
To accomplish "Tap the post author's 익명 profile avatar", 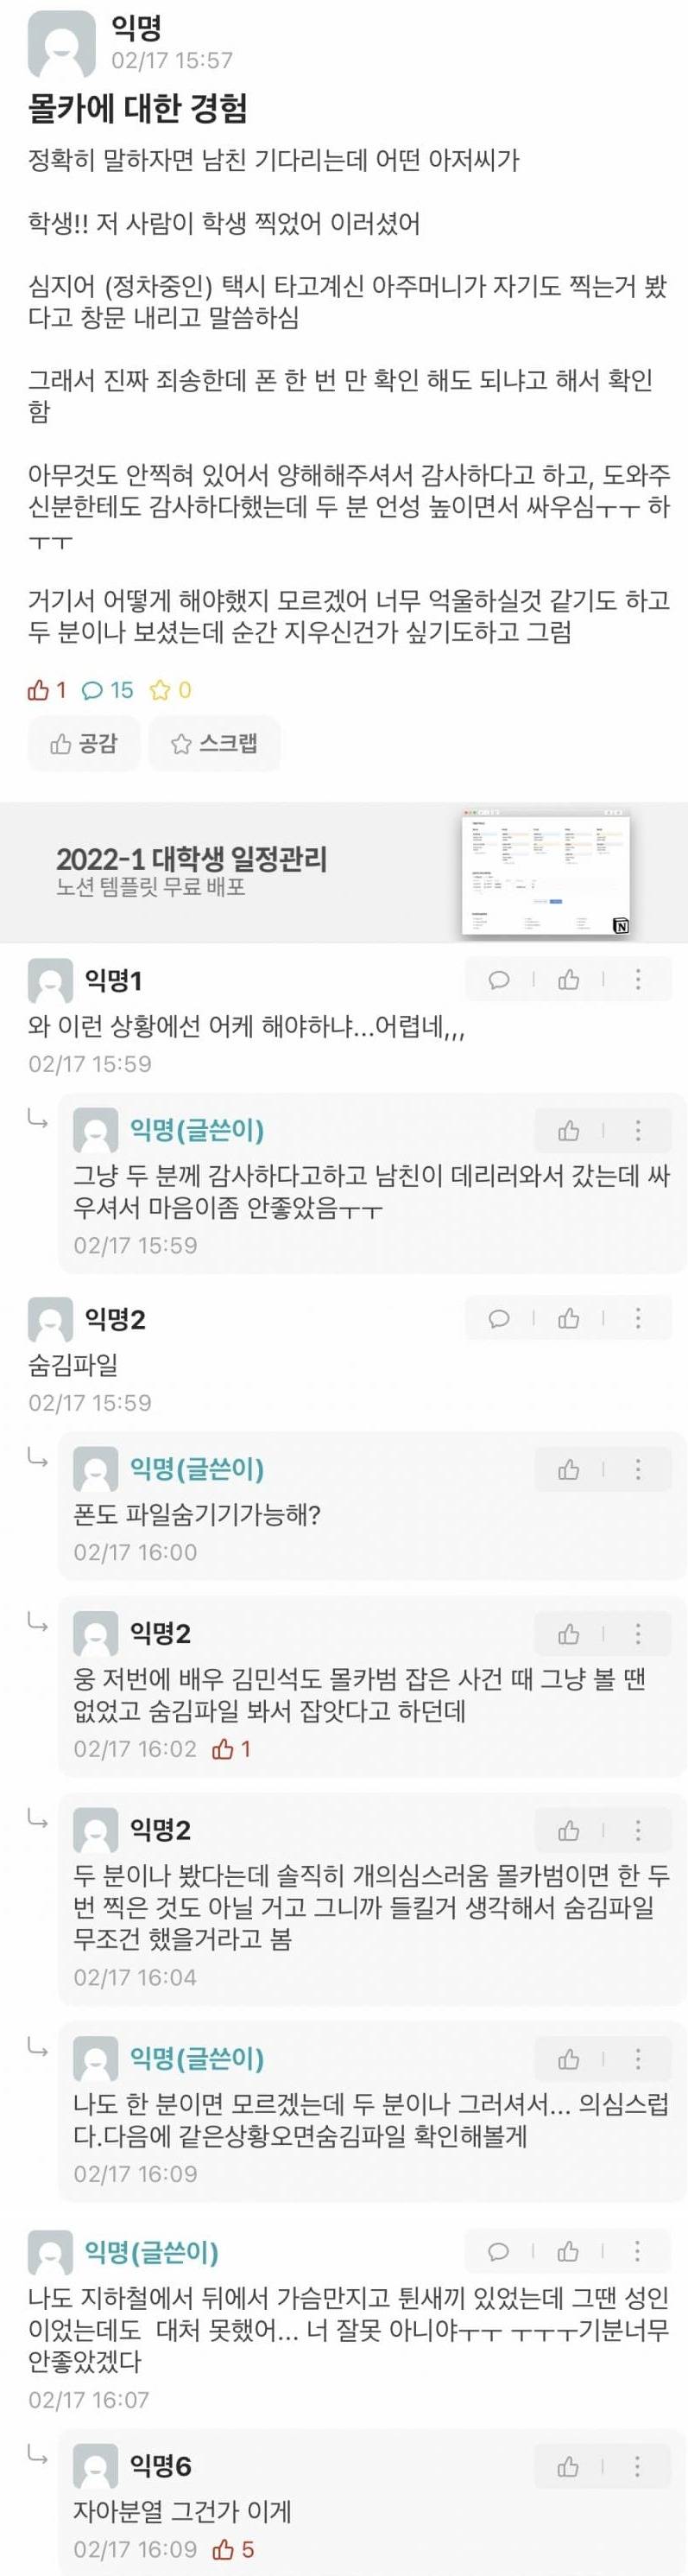I will click(x=62, y=44).
